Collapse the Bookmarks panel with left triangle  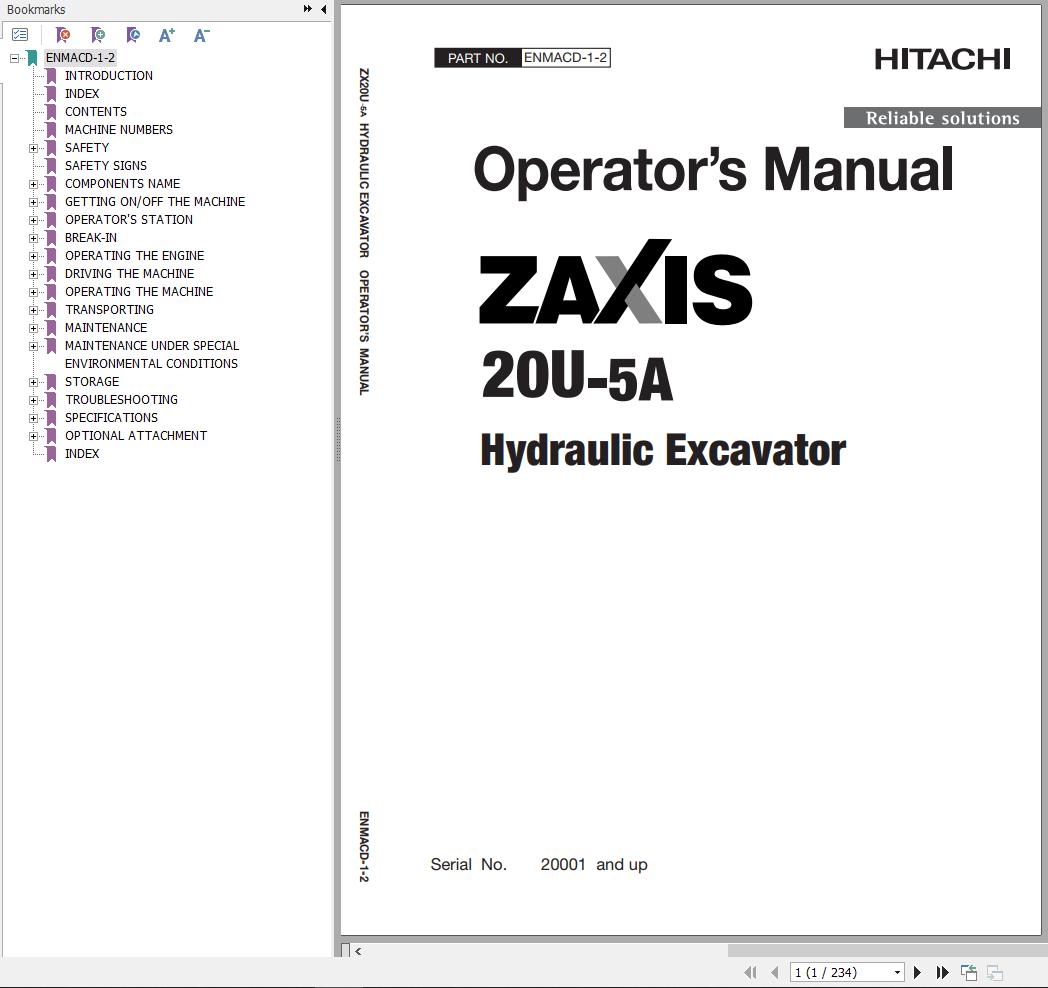click(x=324, y=9)
